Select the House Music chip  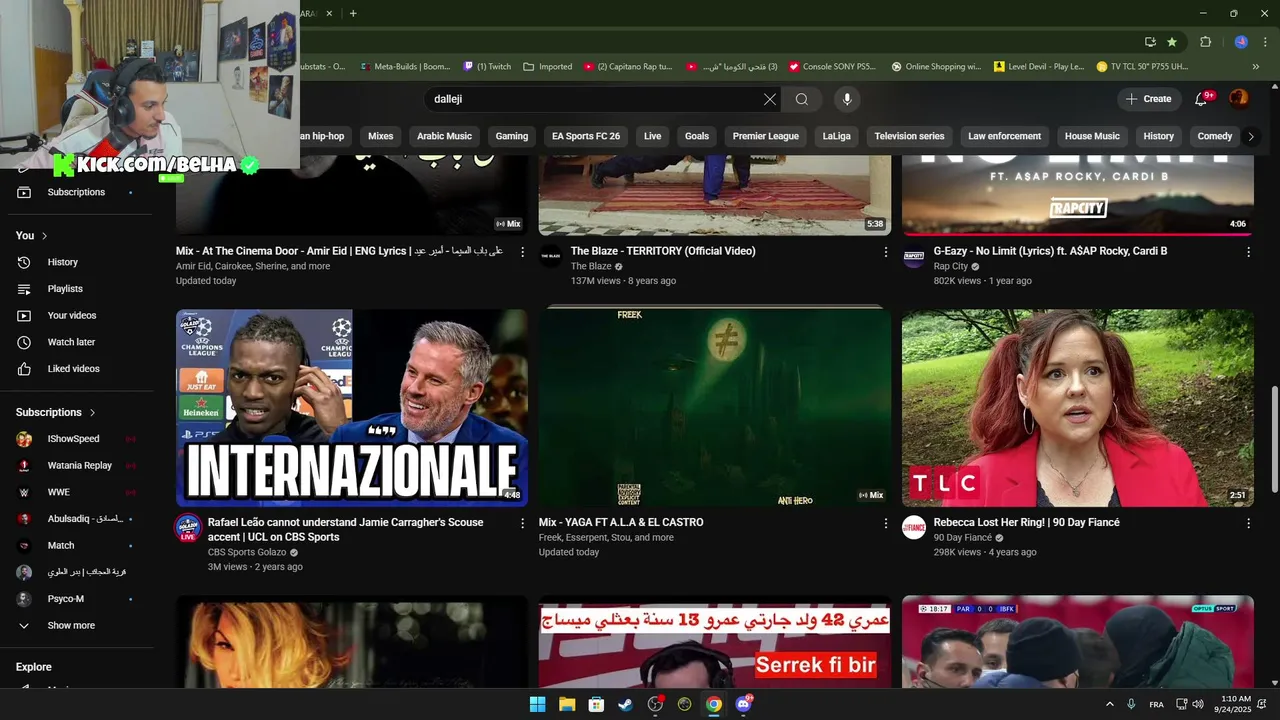pos(1092,136)
